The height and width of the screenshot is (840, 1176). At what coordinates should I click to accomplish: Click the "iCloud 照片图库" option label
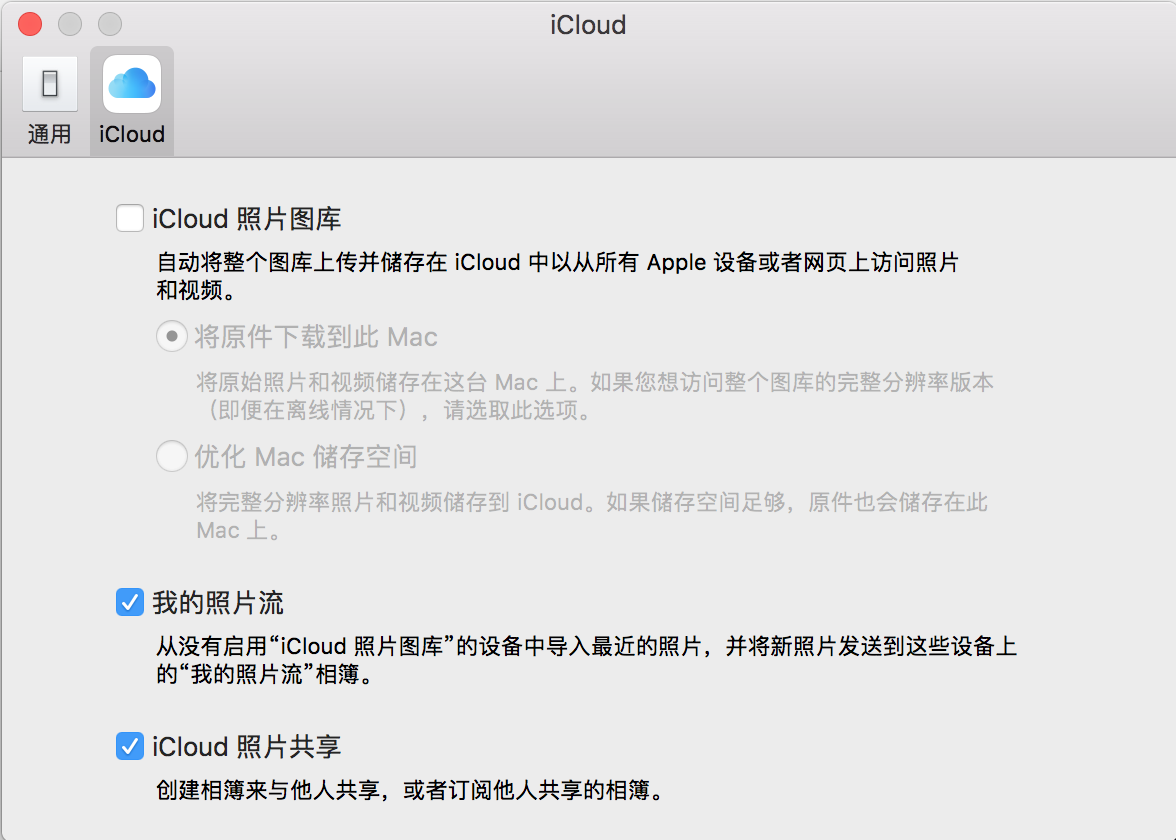pyautogui.click(x=247, y=218)
